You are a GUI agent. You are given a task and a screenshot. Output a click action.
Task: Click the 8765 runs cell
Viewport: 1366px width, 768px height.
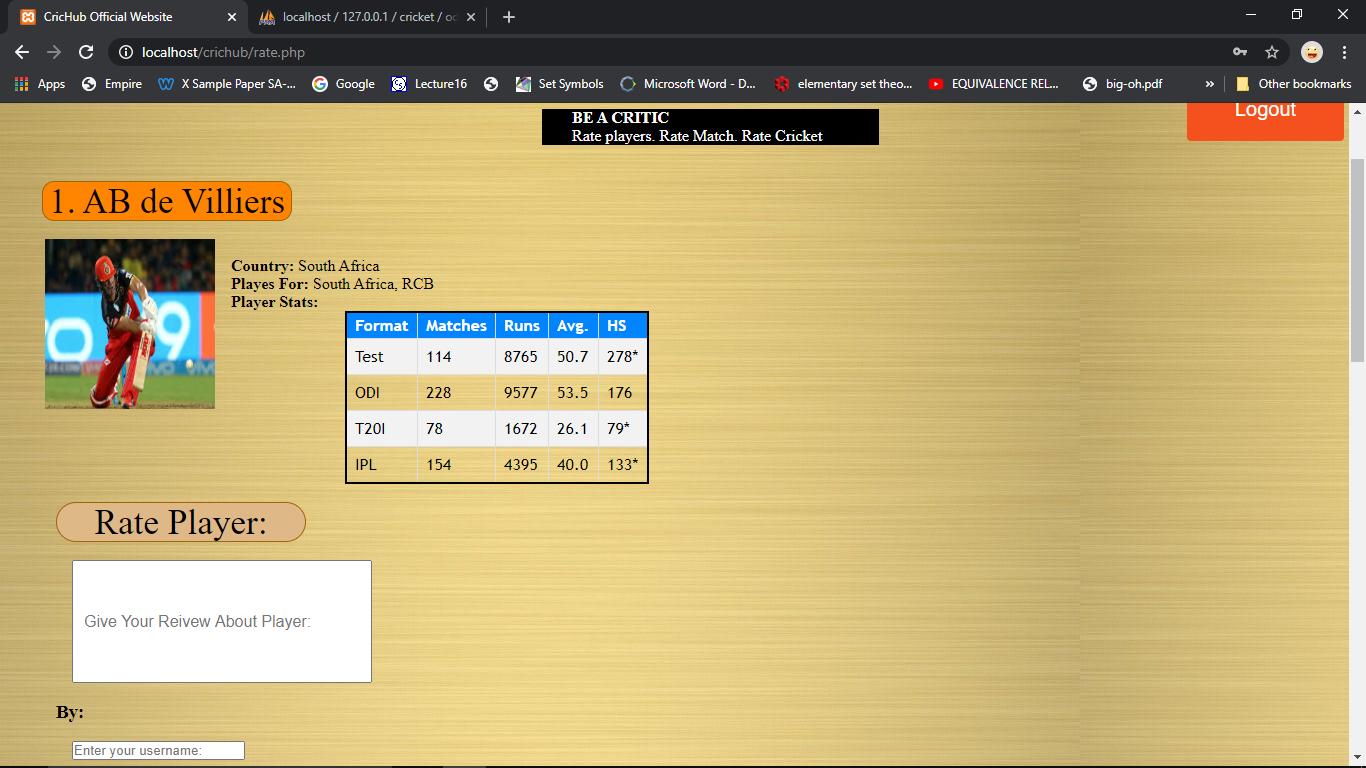click(522, 356)
